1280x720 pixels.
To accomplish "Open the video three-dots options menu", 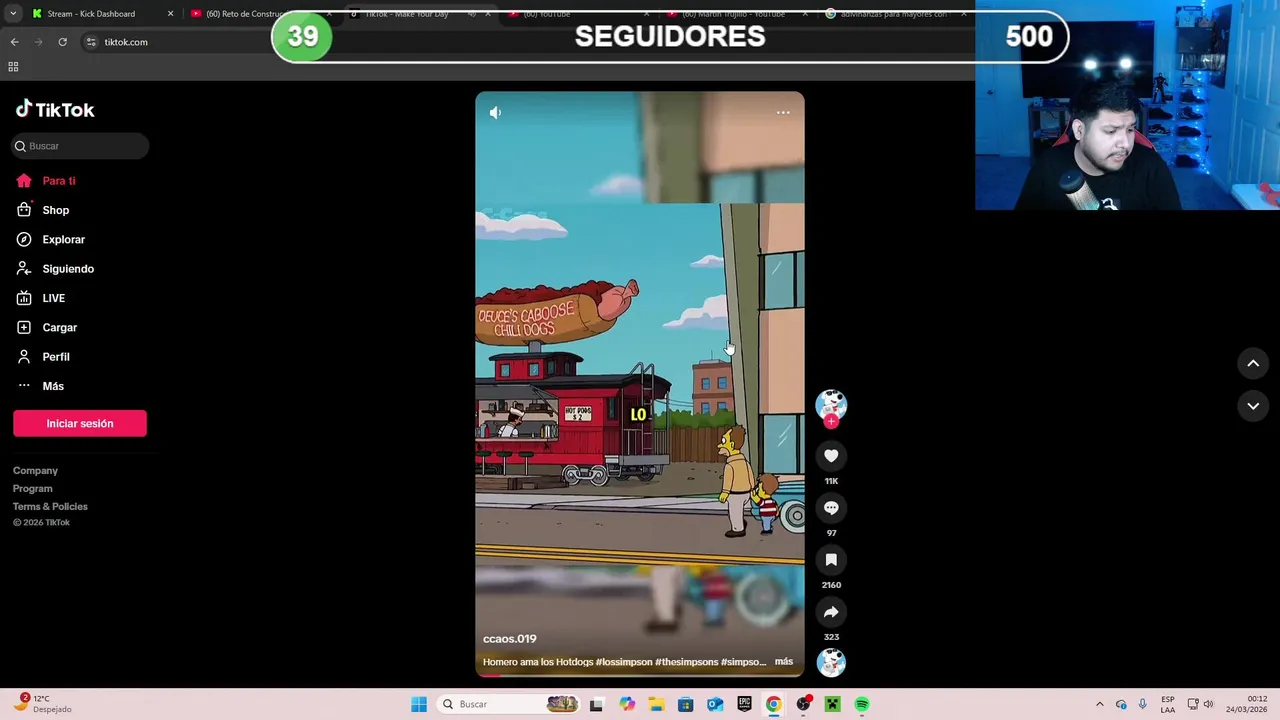I will [783, 113].
